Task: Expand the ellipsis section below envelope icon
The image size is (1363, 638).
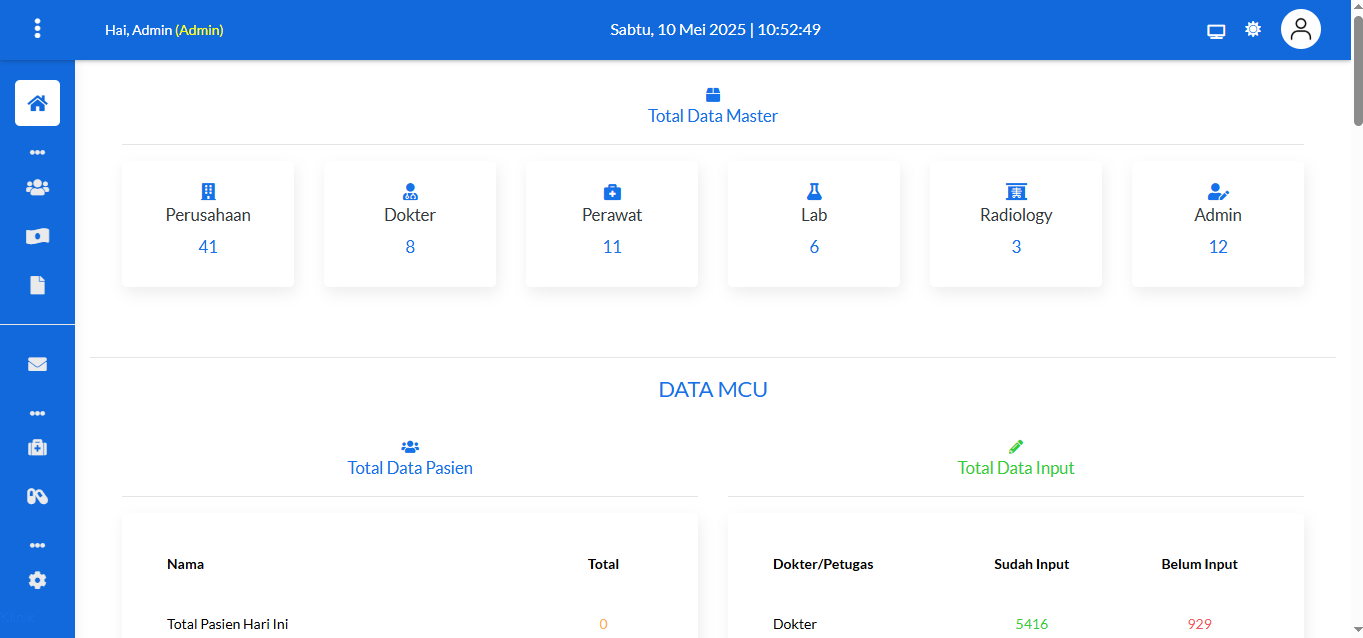Action: (x=37, y=413)
